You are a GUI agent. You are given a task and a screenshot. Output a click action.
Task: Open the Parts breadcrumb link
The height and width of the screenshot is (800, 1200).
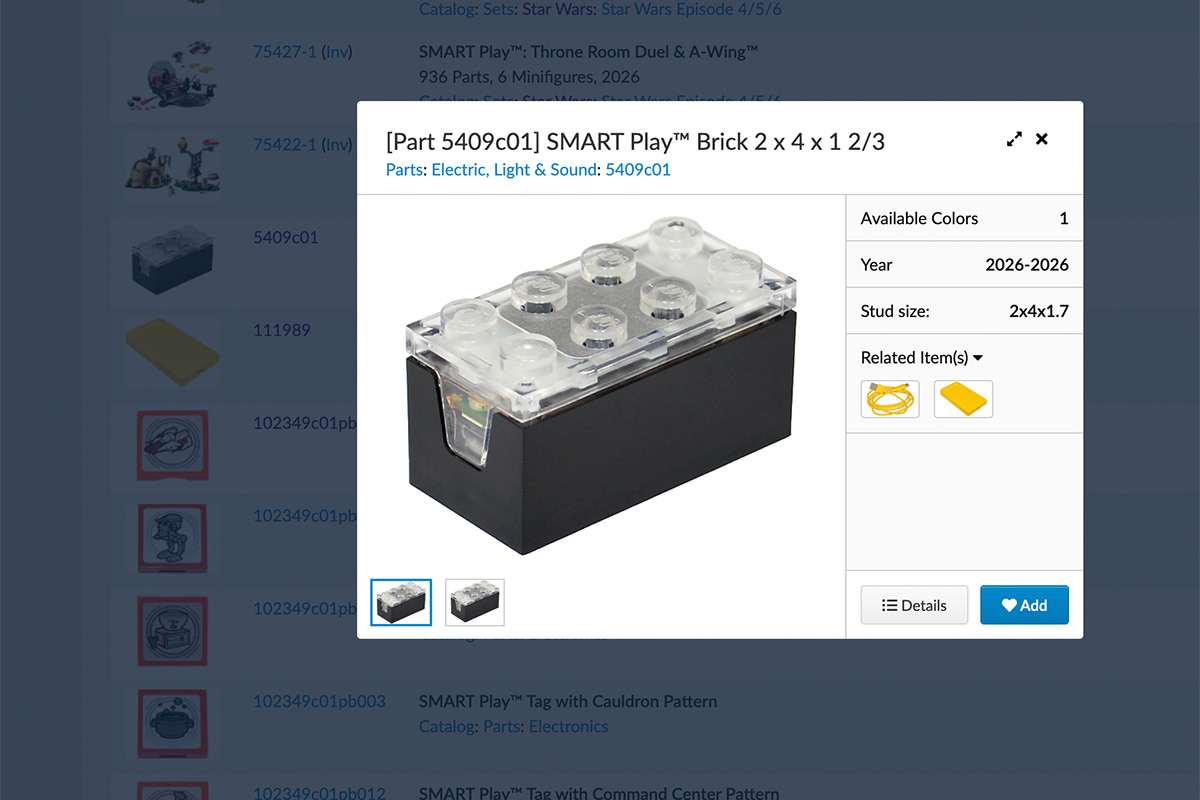pos(404,170)
